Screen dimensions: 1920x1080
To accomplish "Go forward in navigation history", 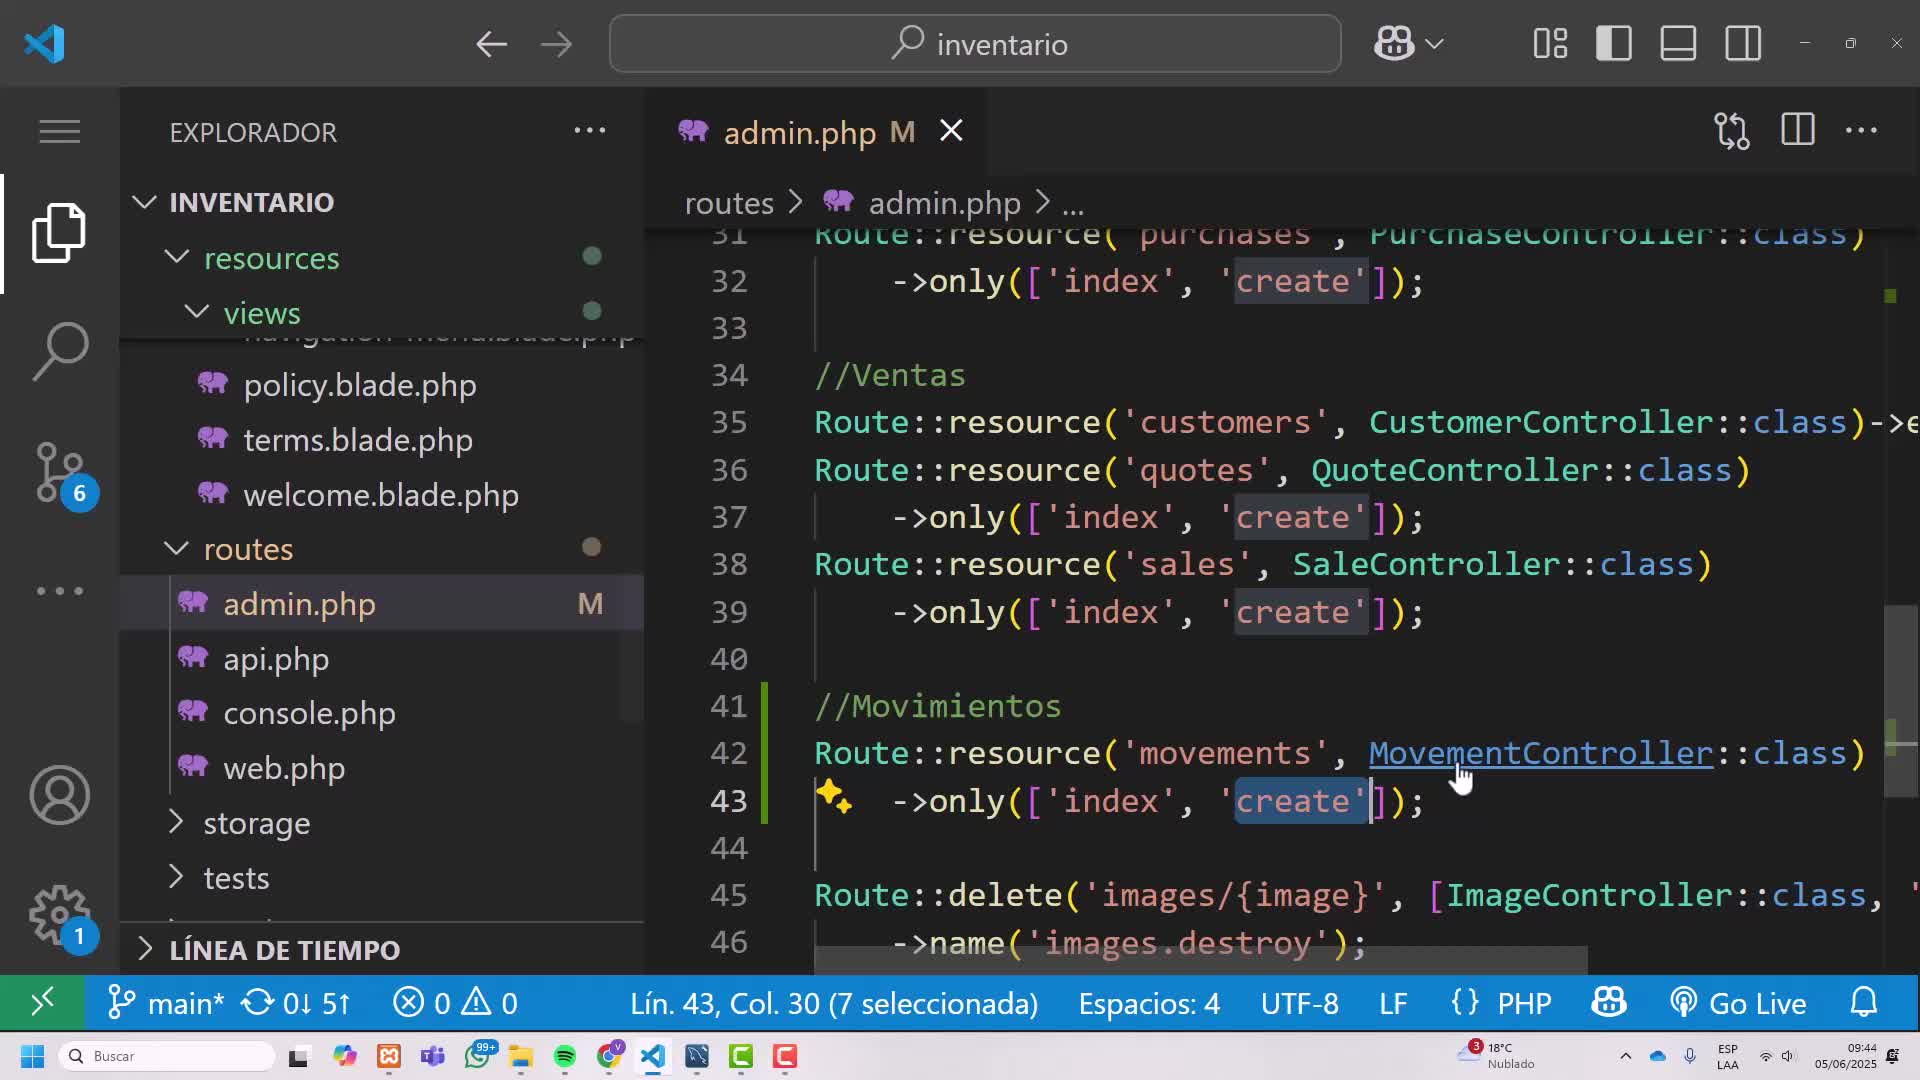I will (x=556, y=44).
